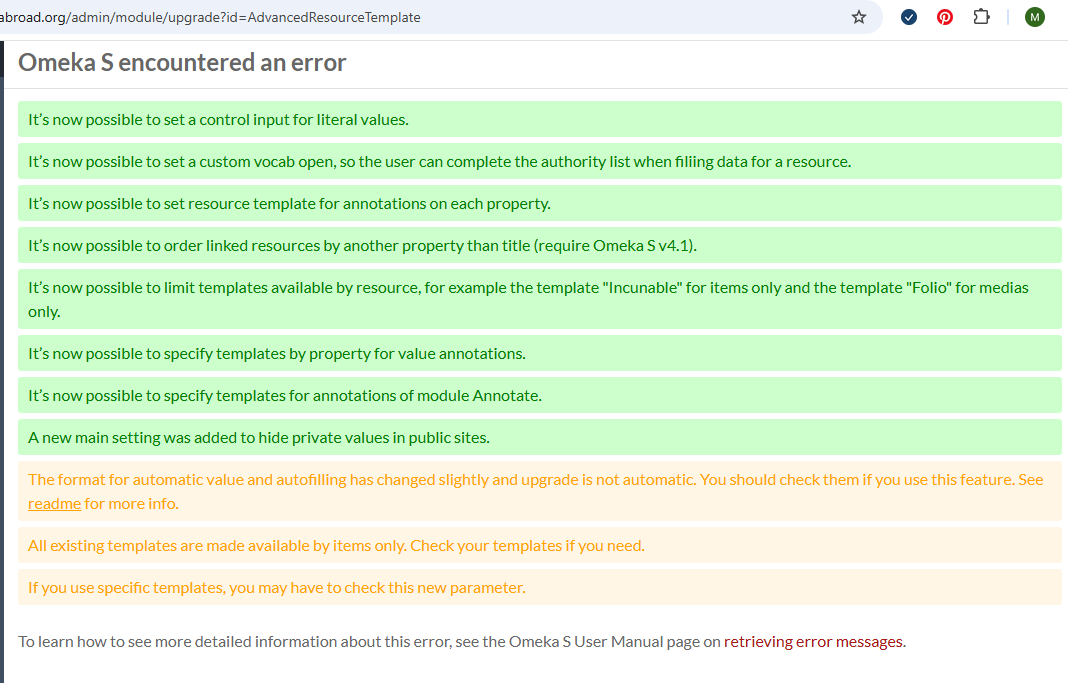Click the message about templates by property for value annotations
Image resolution: width=1068 pixels, height=683 pixels.
pos(539,353)
